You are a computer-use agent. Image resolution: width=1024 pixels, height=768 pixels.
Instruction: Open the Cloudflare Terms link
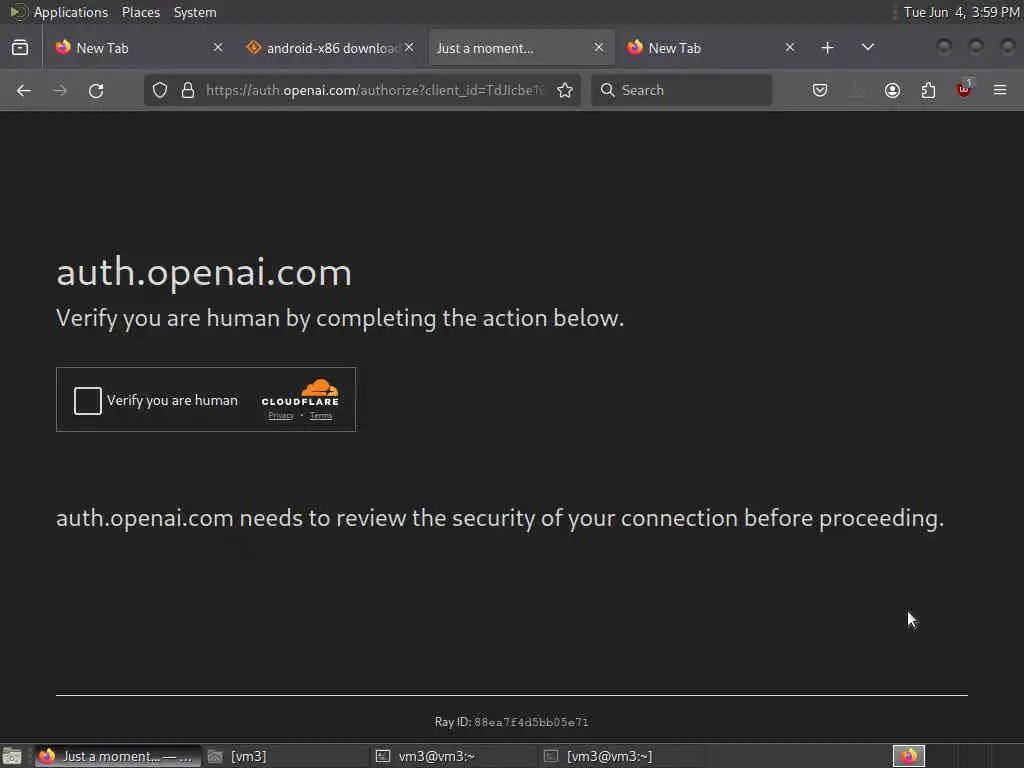pyautogui.click(x=321, y=415)
